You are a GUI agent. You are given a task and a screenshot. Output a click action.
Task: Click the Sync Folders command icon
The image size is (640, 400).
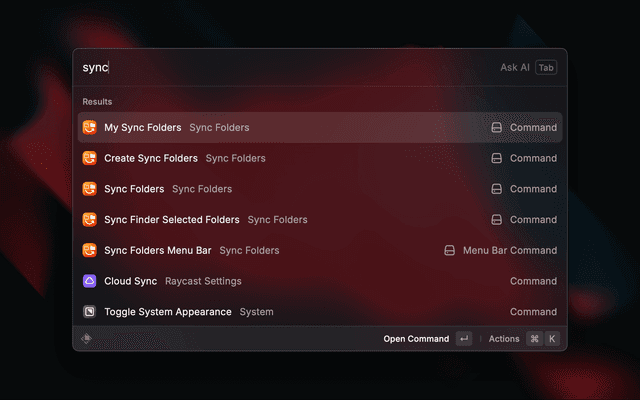coord(89,189)
